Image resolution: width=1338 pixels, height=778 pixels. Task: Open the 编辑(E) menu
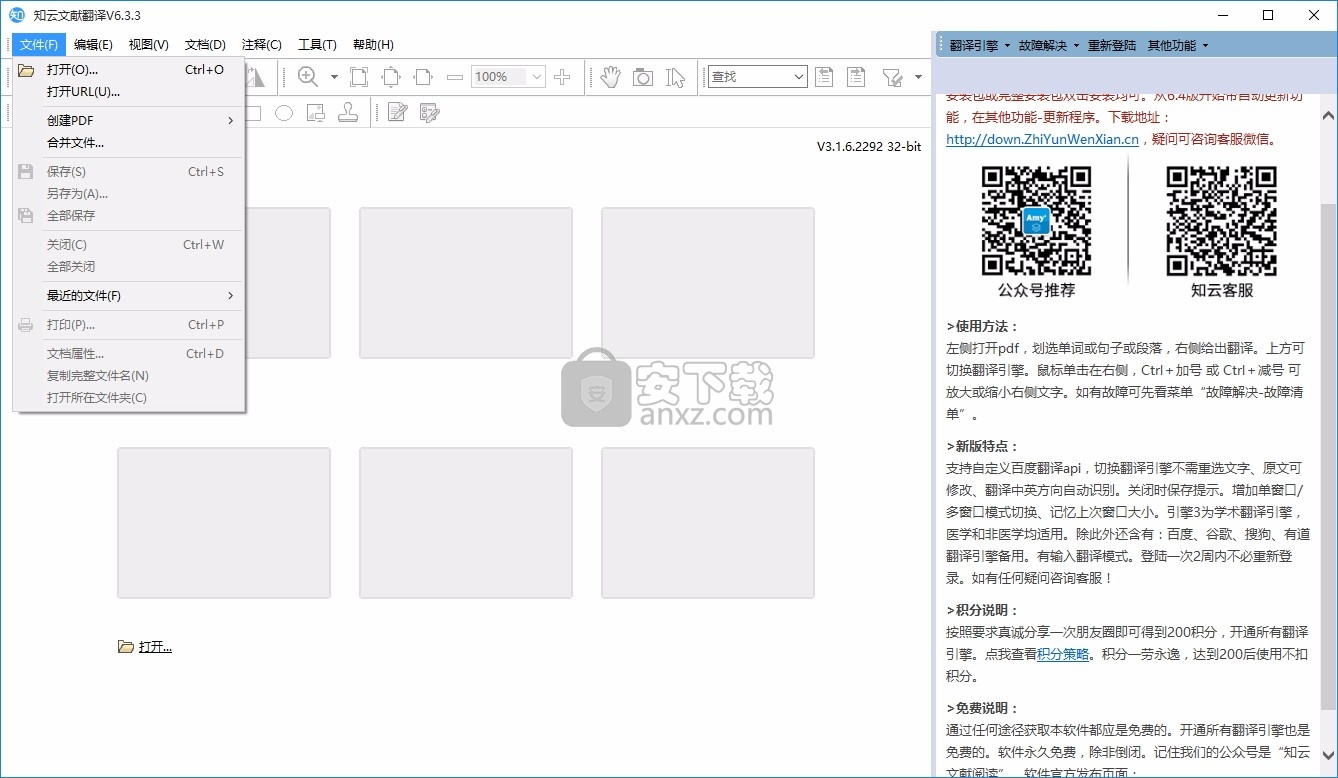point(93,44)
